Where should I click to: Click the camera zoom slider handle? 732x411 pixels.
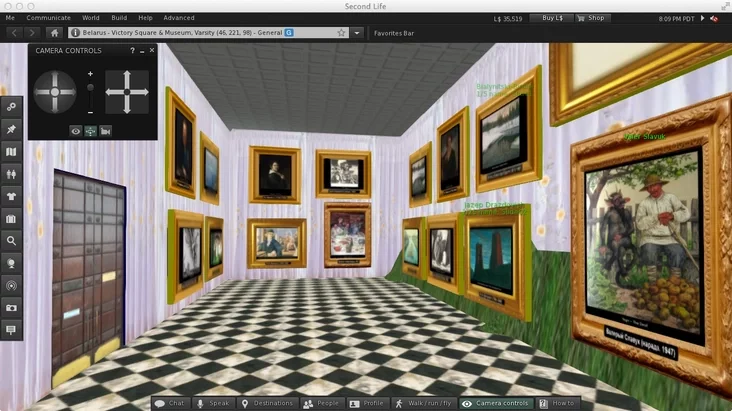[91, 87]
